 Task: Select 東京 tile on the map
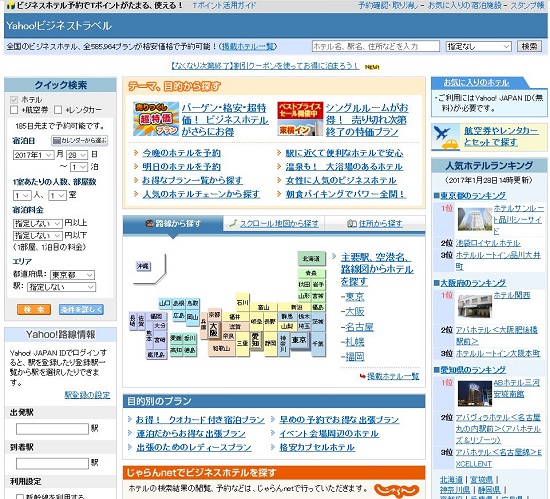[x=299, y=340]
